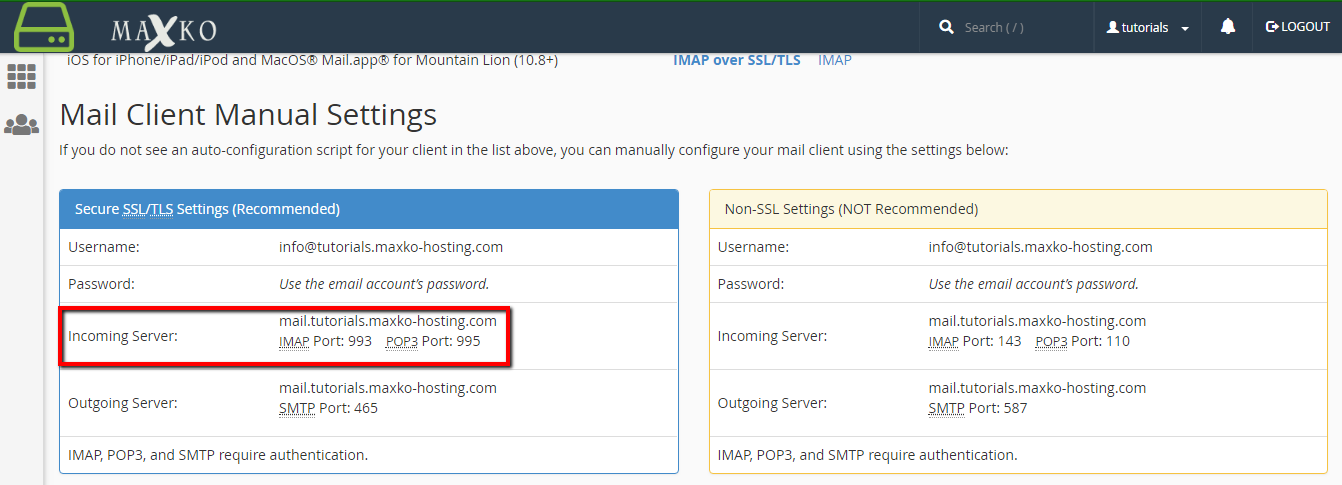Screen dimensions: 1342x485
Task: Click POP3 abbreviation next to Port 110
Action: [1051, 342]
